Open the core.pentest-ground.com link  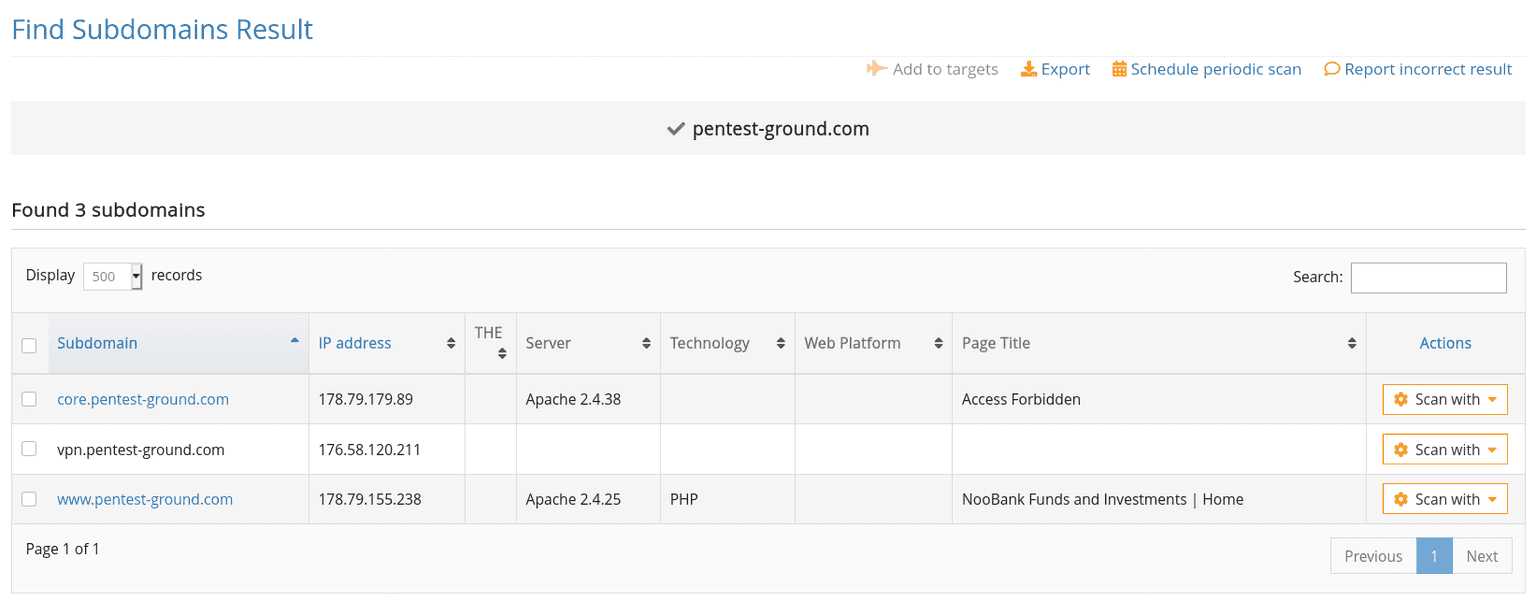coord(142,399)
